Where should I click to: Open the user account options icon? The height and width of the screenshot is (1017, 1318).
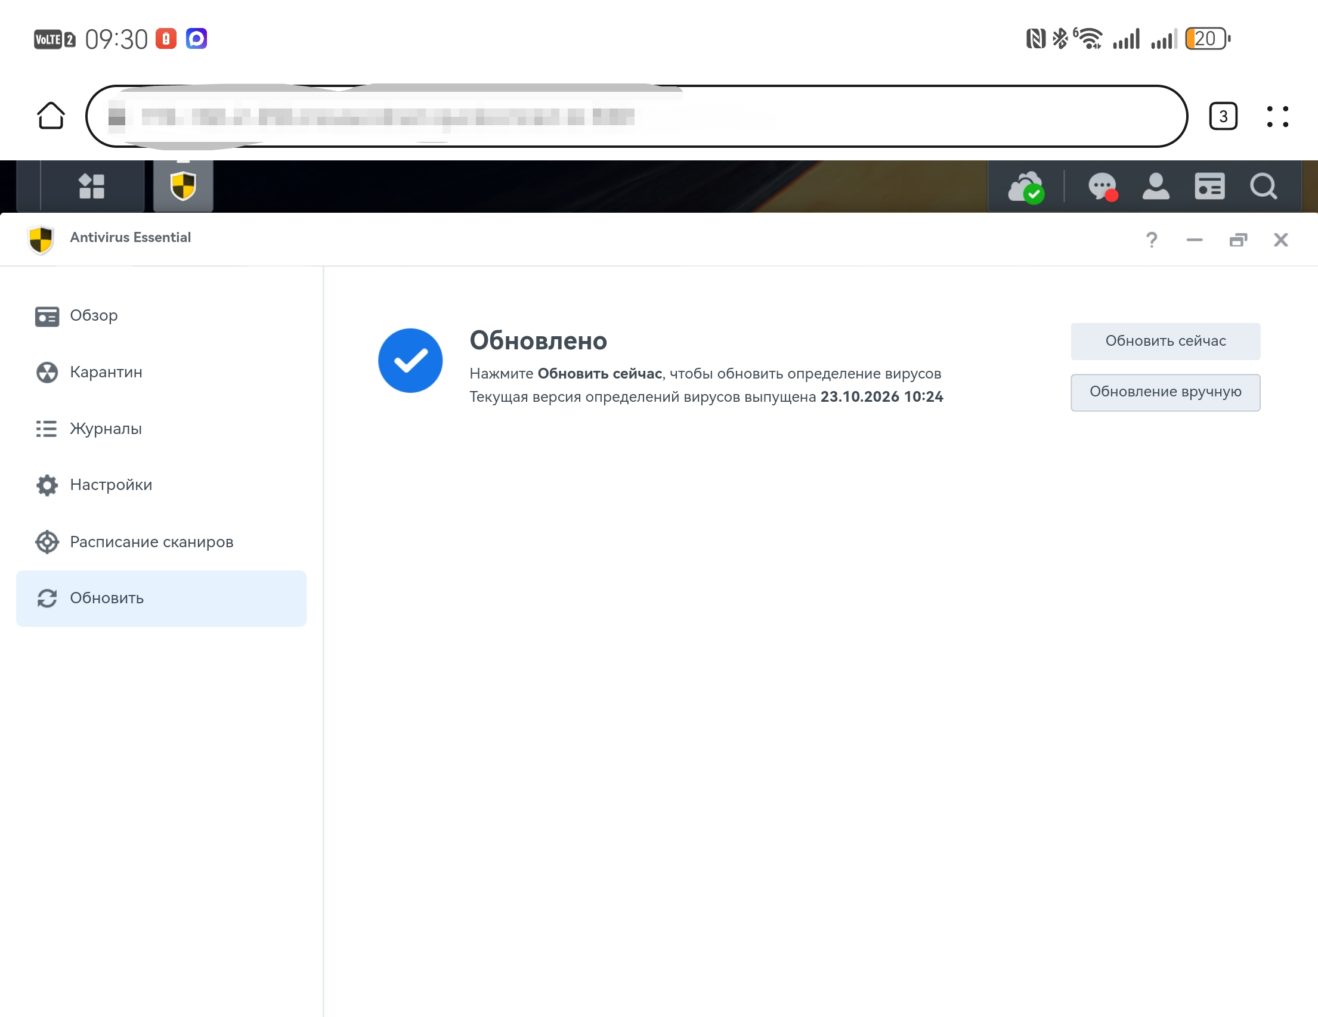click(x=1156, y=186)
